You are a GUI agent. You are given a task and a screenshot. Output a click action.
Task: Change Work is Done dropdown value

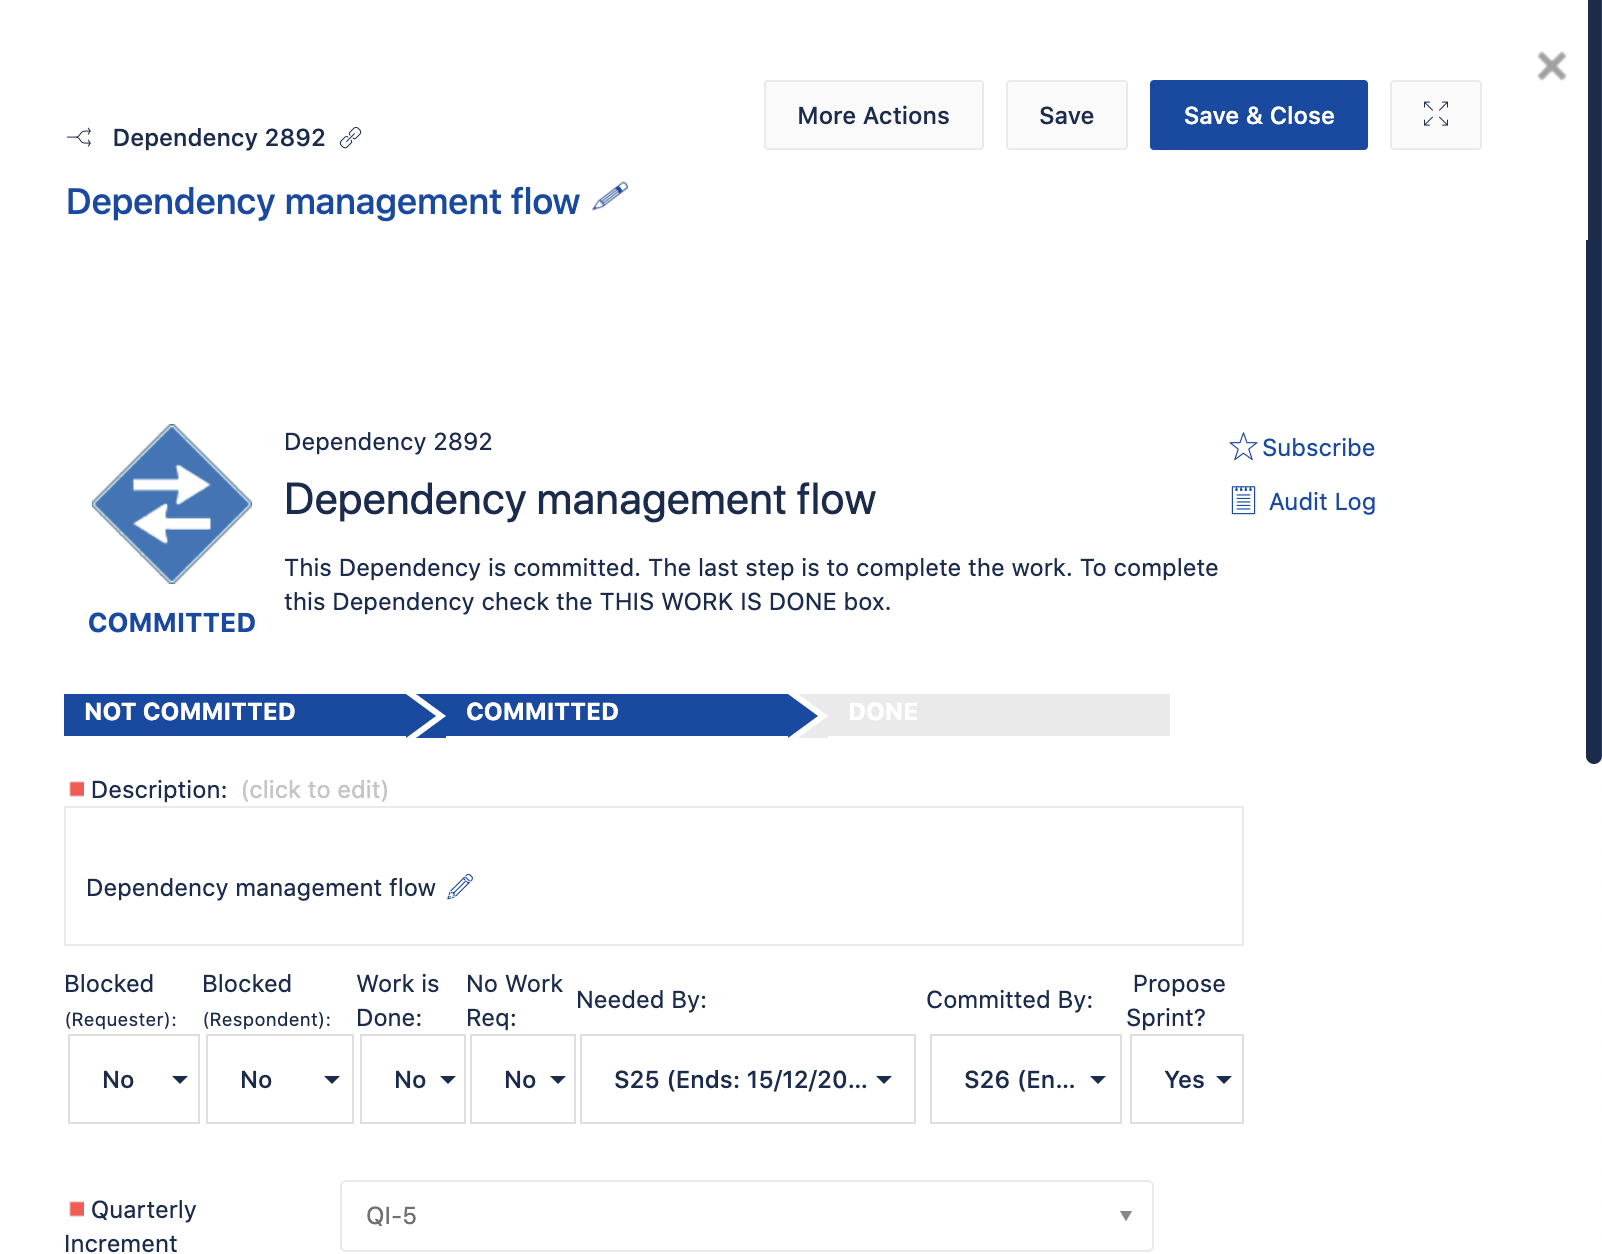[x=413, y=1079]
